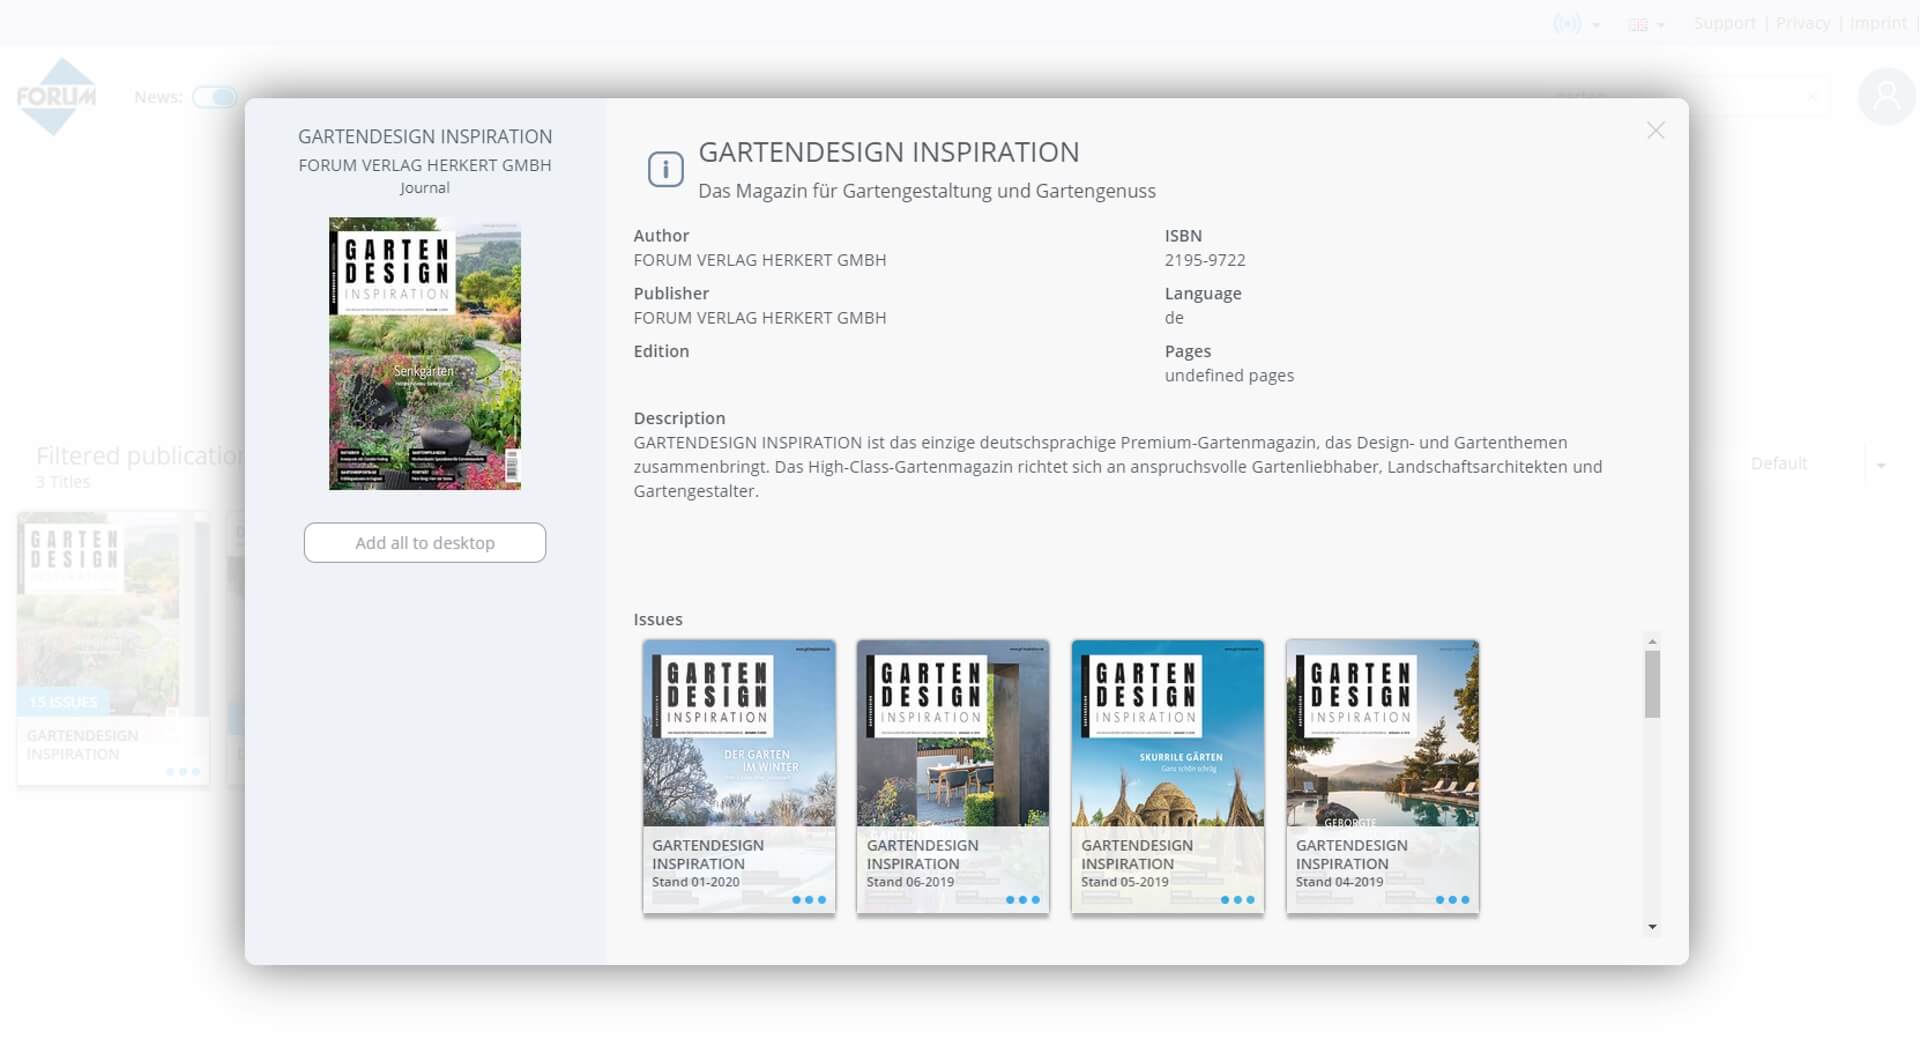
Task: Click the issues list scrollbar thumb
Action: pyautogui.click(x=1652, y=684)
